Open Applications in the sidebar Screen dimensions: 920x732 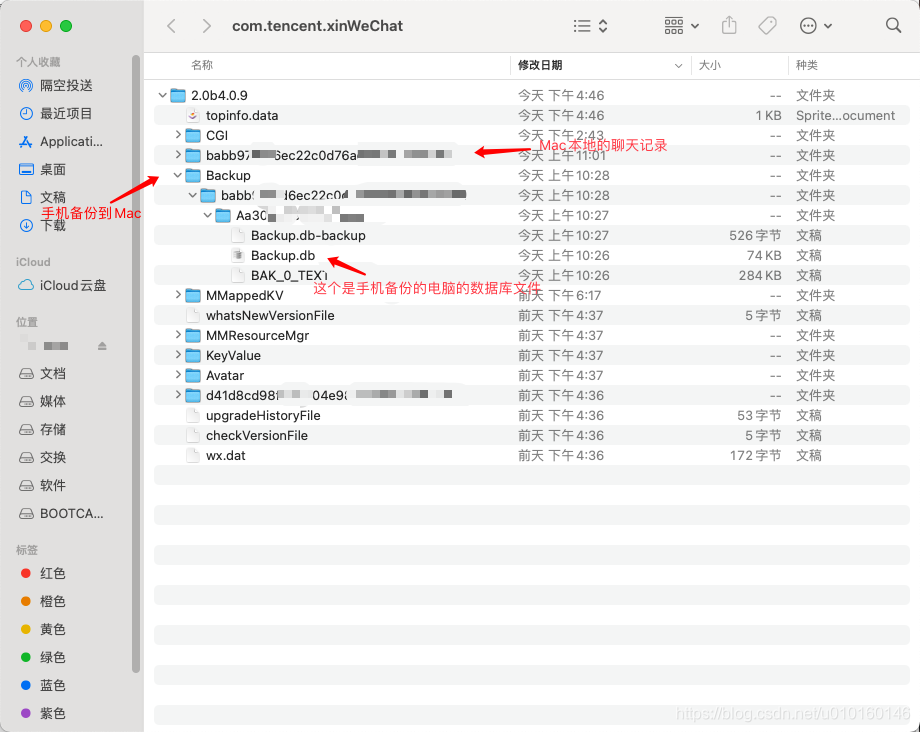pyautogui.click(x=60, y=142)
